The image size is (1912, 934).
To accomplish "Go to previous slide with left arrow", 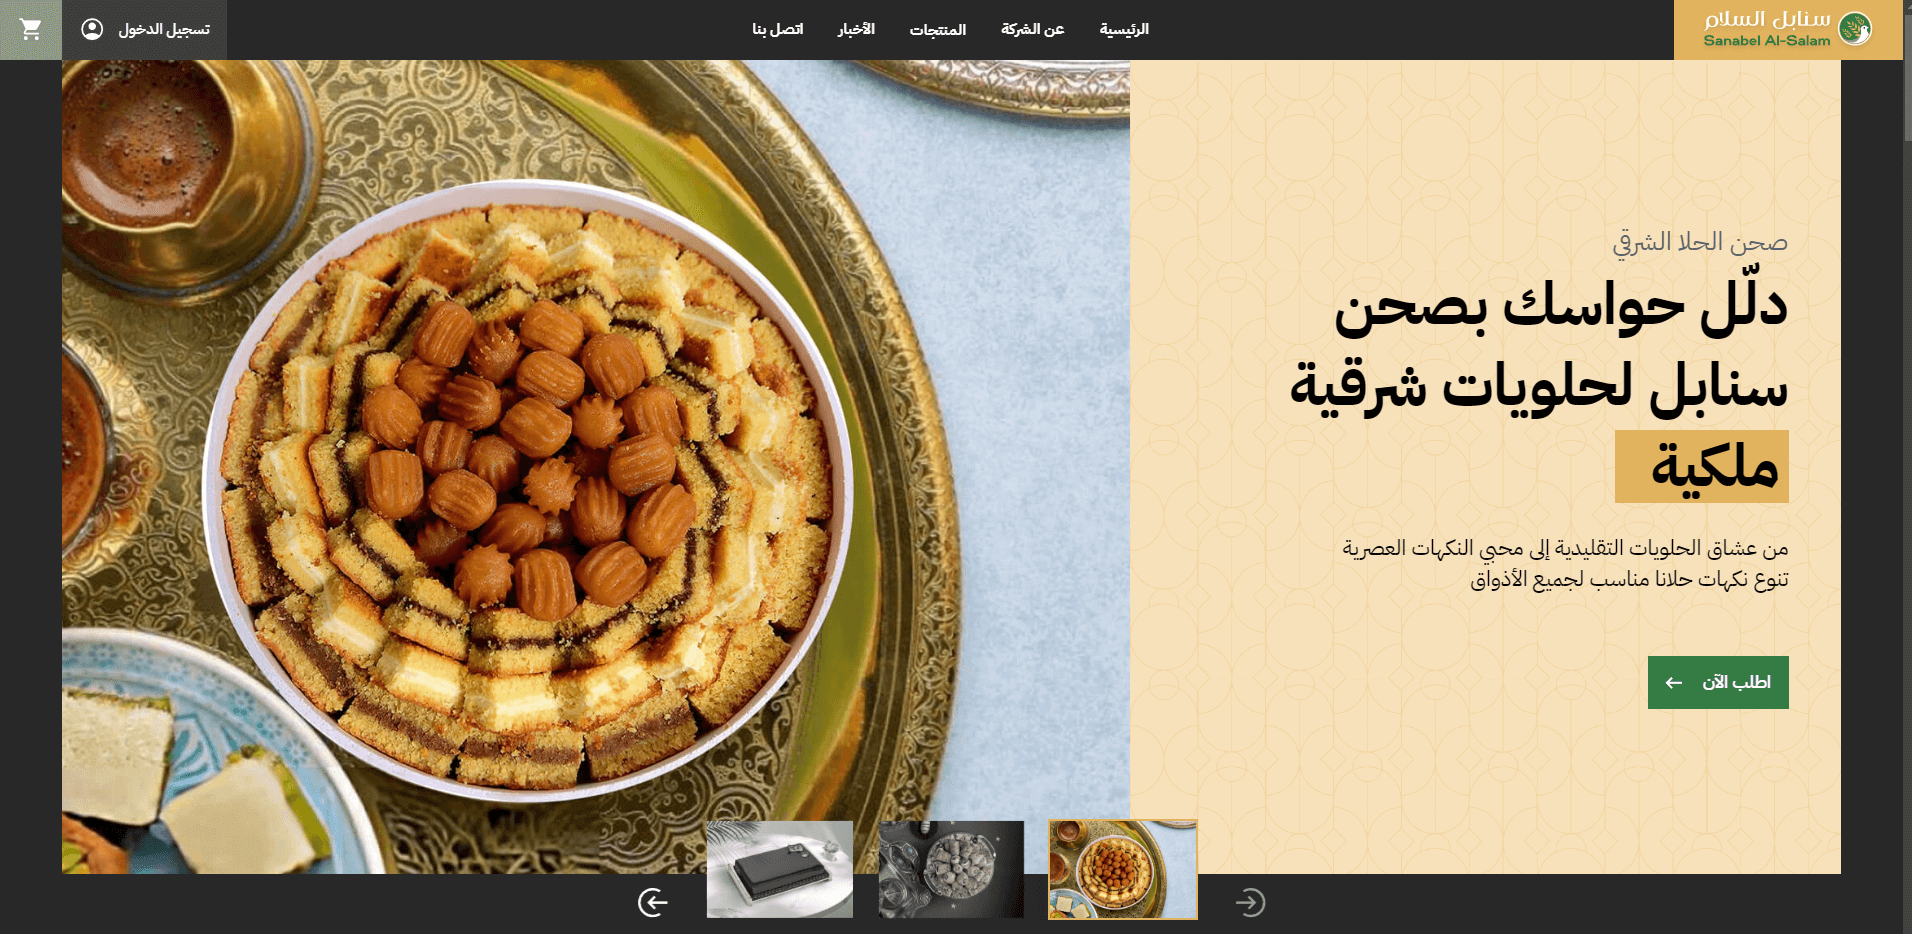I will point(653,902).
